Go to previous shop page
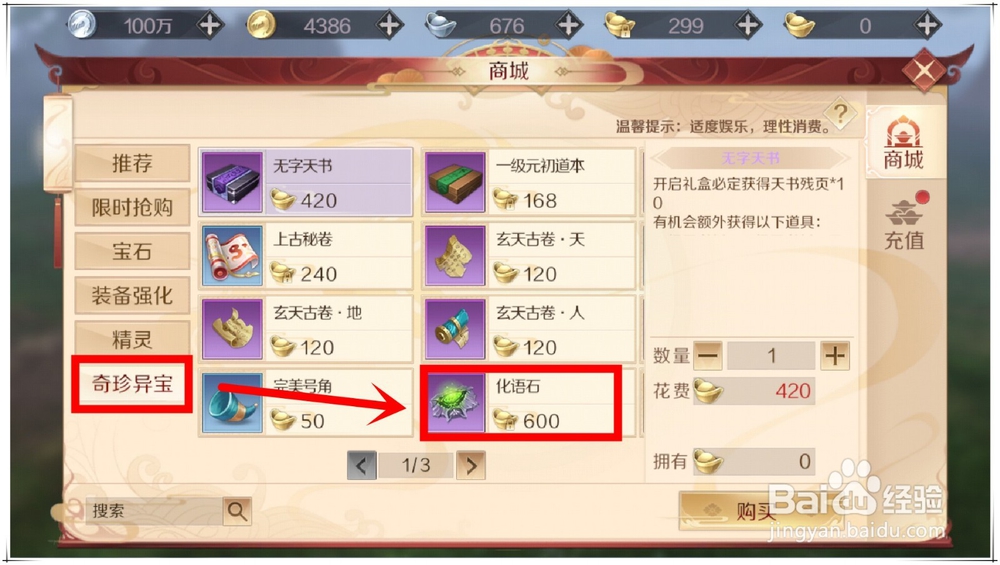The width and height of the screenshot is (1000, 565). [362, 466]
